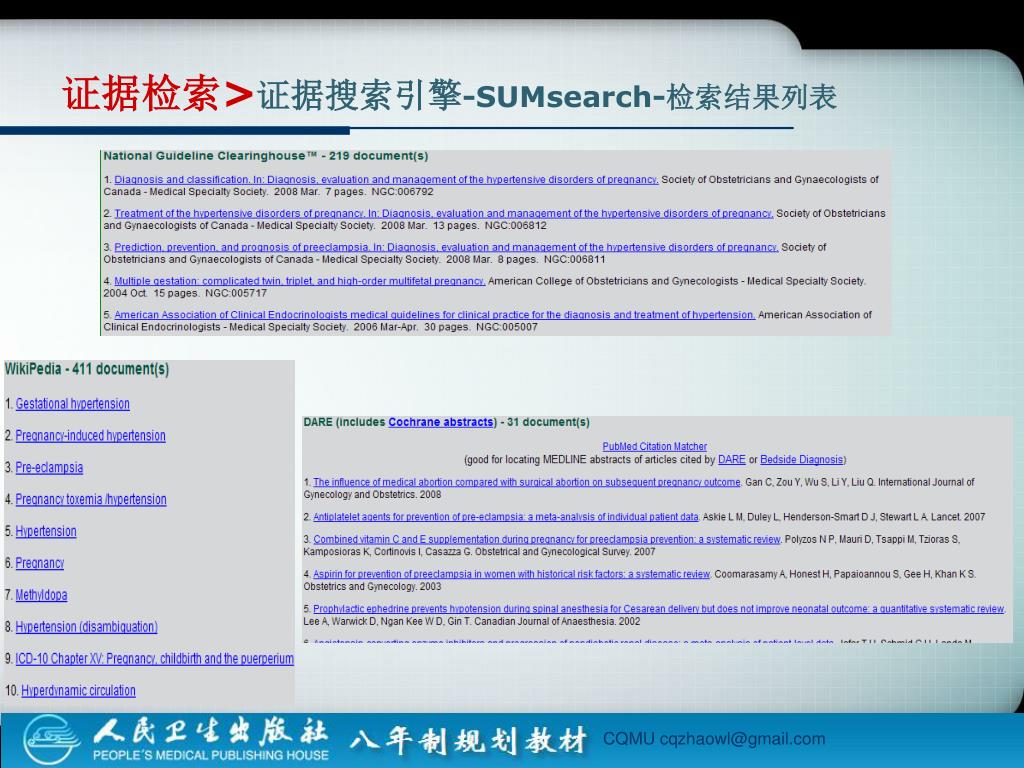Open WikiPedia 'Gestational hypertension' link
Viewport: 1024px width, 768px height.
pyautogui.click(x=72, y=404)
